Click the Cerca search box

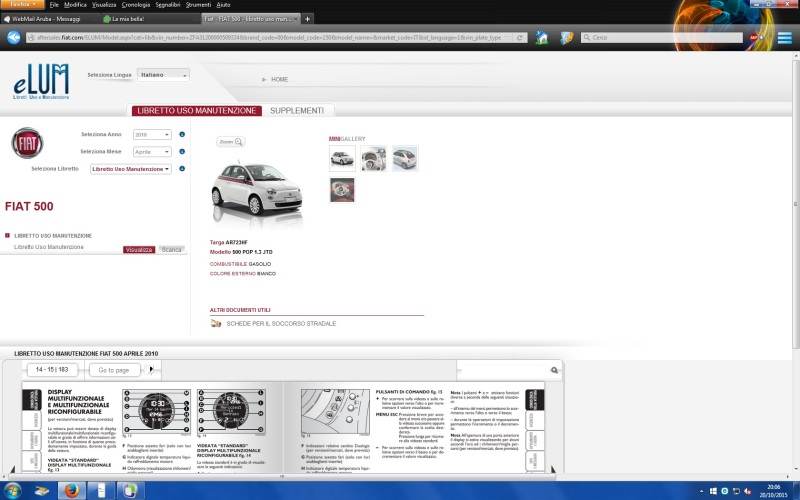point(662,38)
